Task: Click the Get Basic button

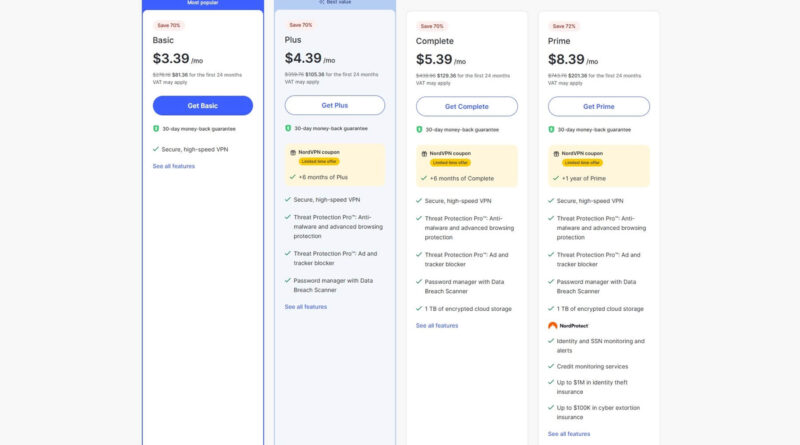Action: (203, 106)
